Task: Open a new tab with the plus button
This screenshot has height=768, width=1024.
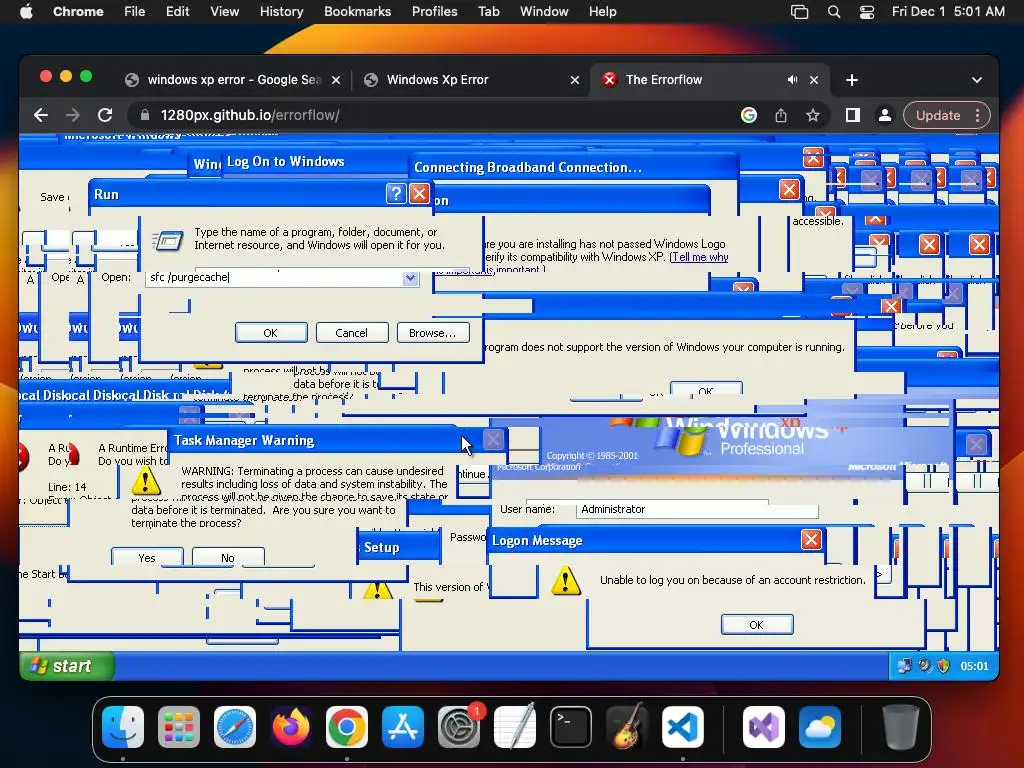Action: click(852, 80)
